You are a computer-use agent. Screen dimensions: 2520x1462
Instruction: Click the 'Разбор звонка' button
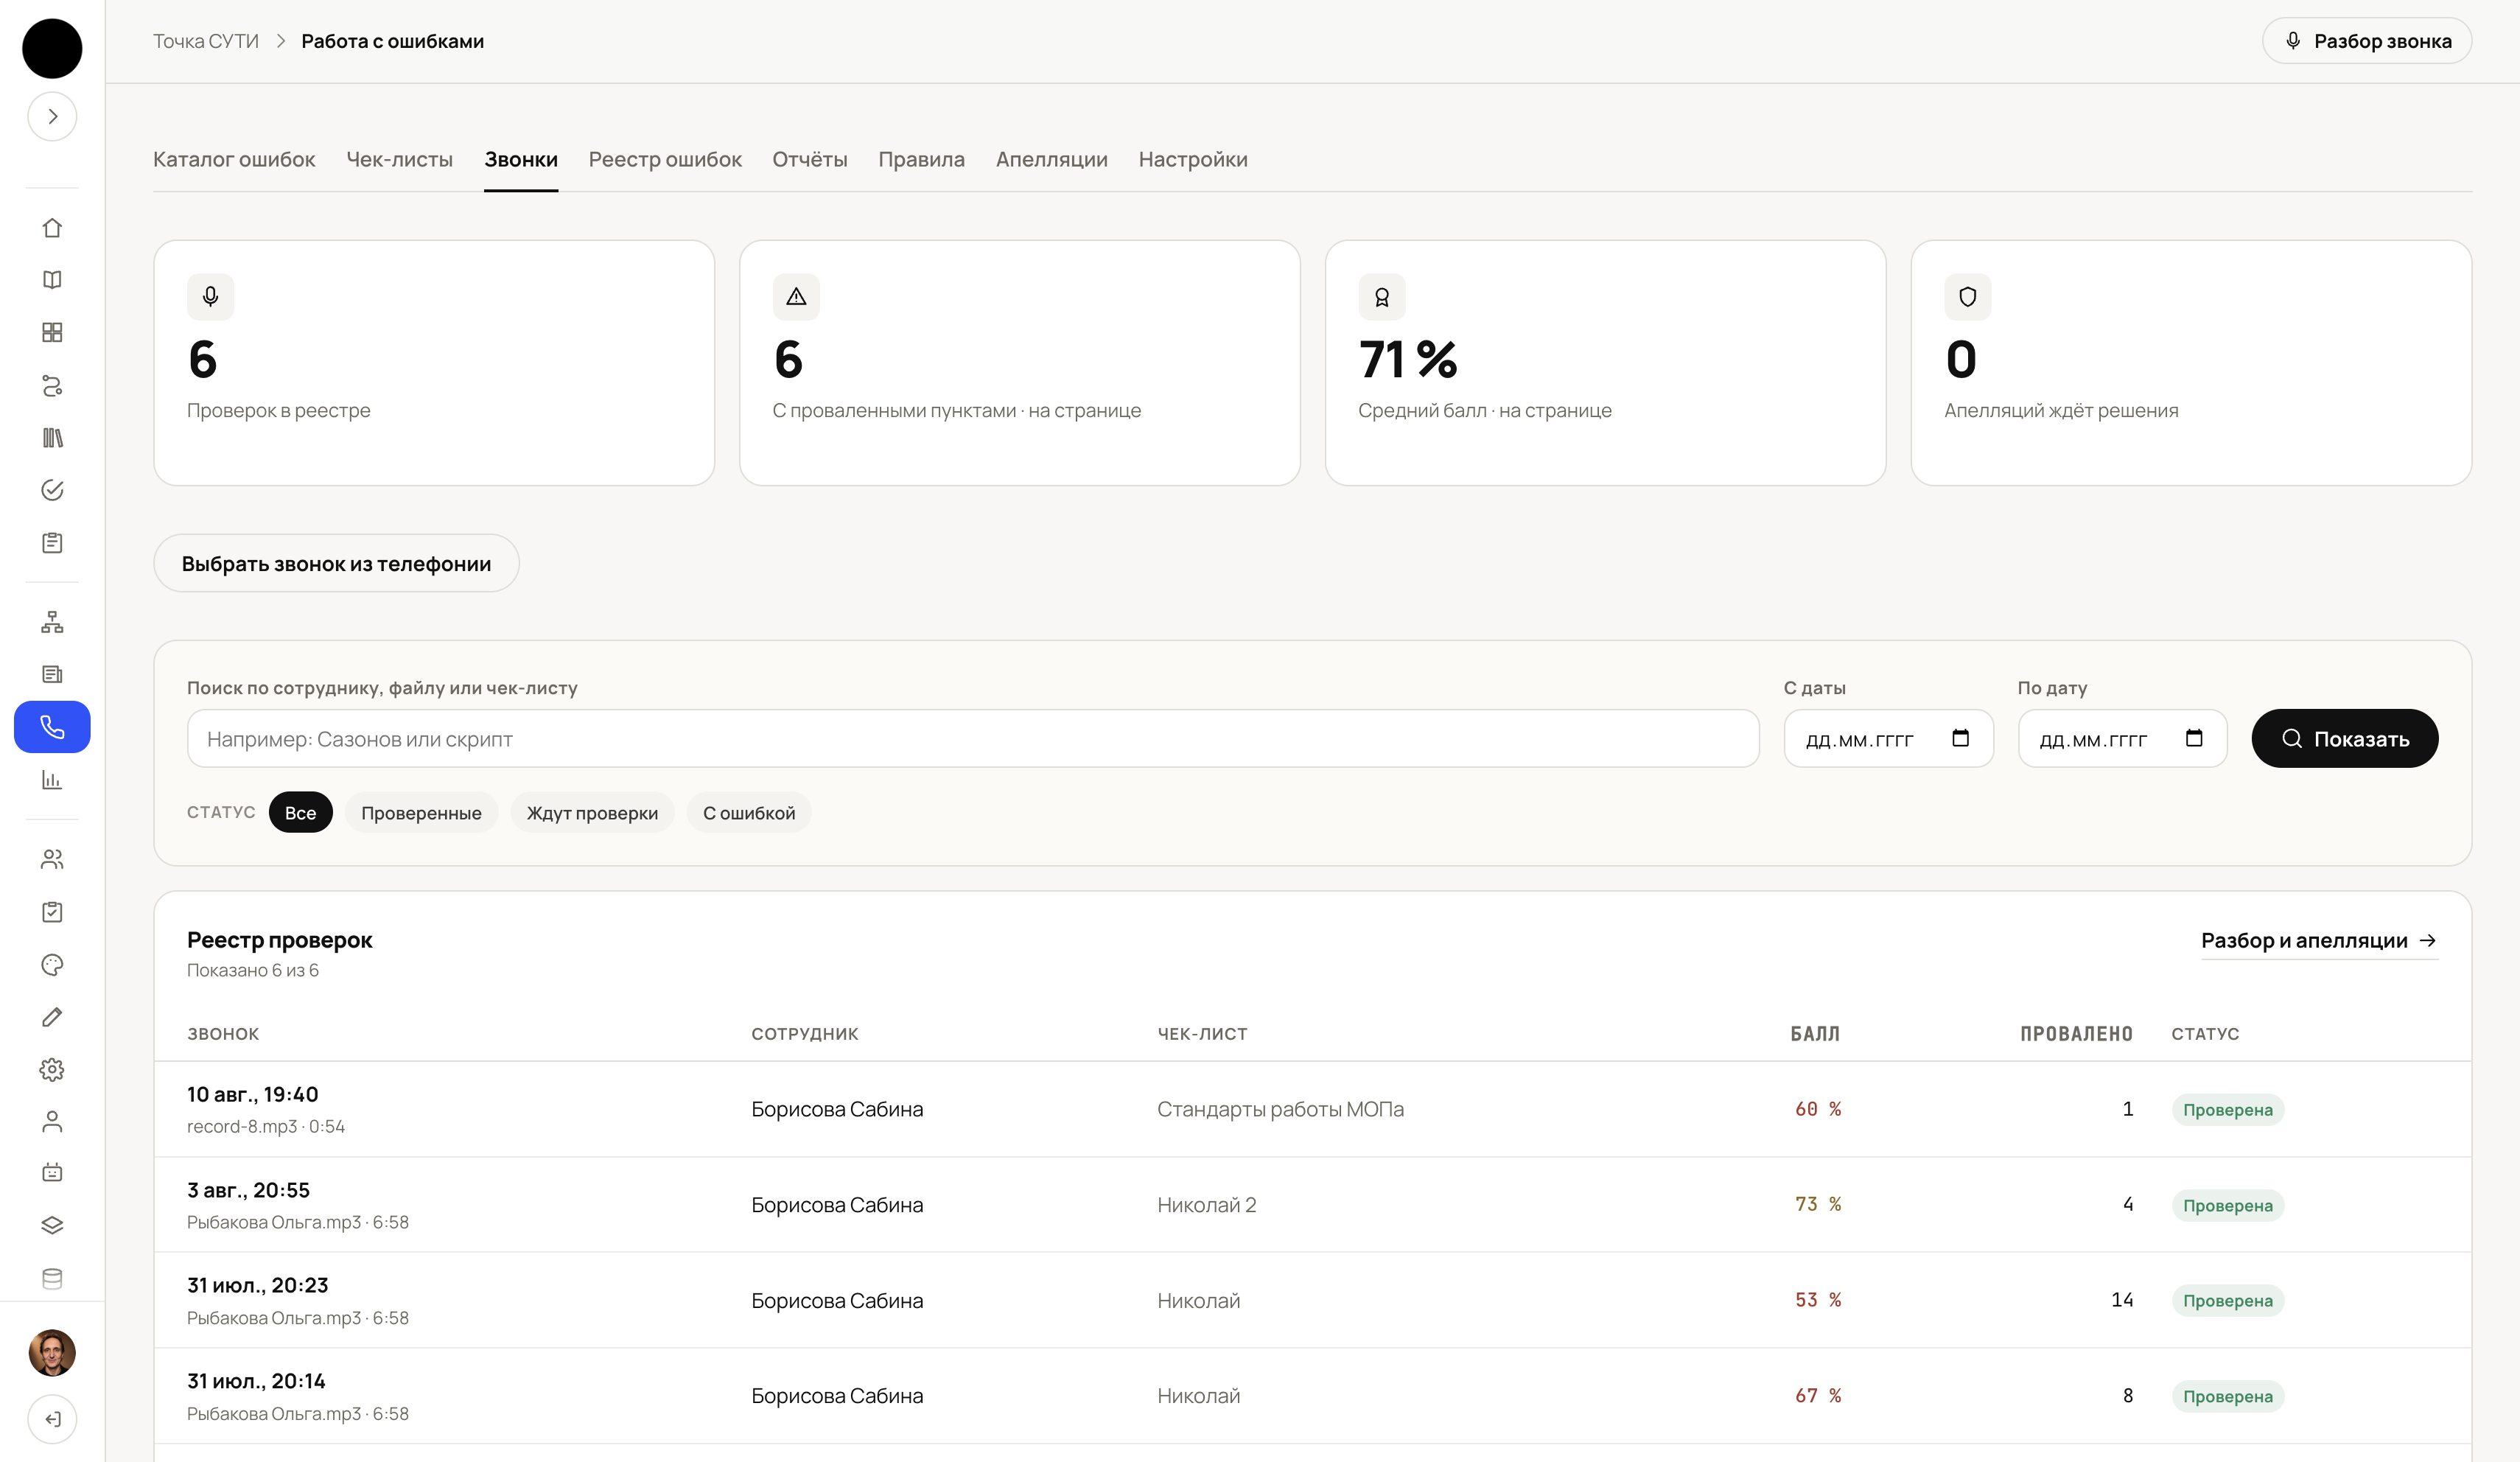point(2367,41)
